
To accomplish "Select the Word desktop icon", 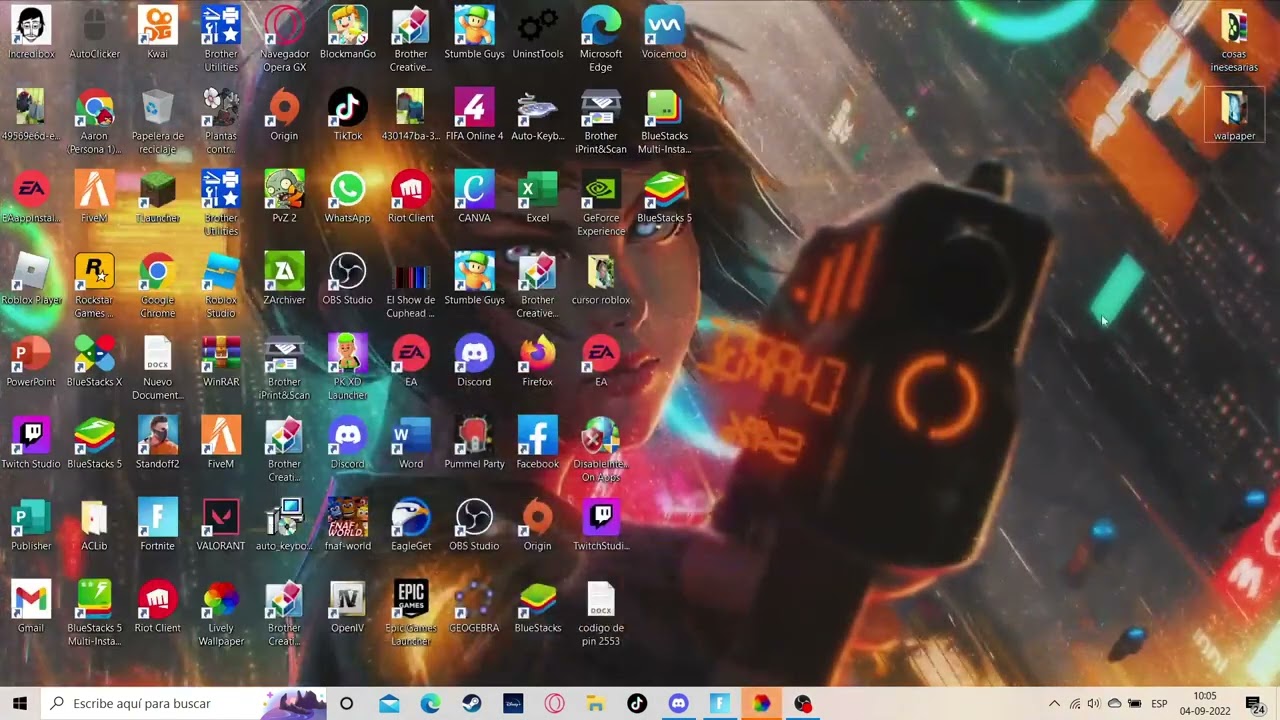I will pos(410,443).
